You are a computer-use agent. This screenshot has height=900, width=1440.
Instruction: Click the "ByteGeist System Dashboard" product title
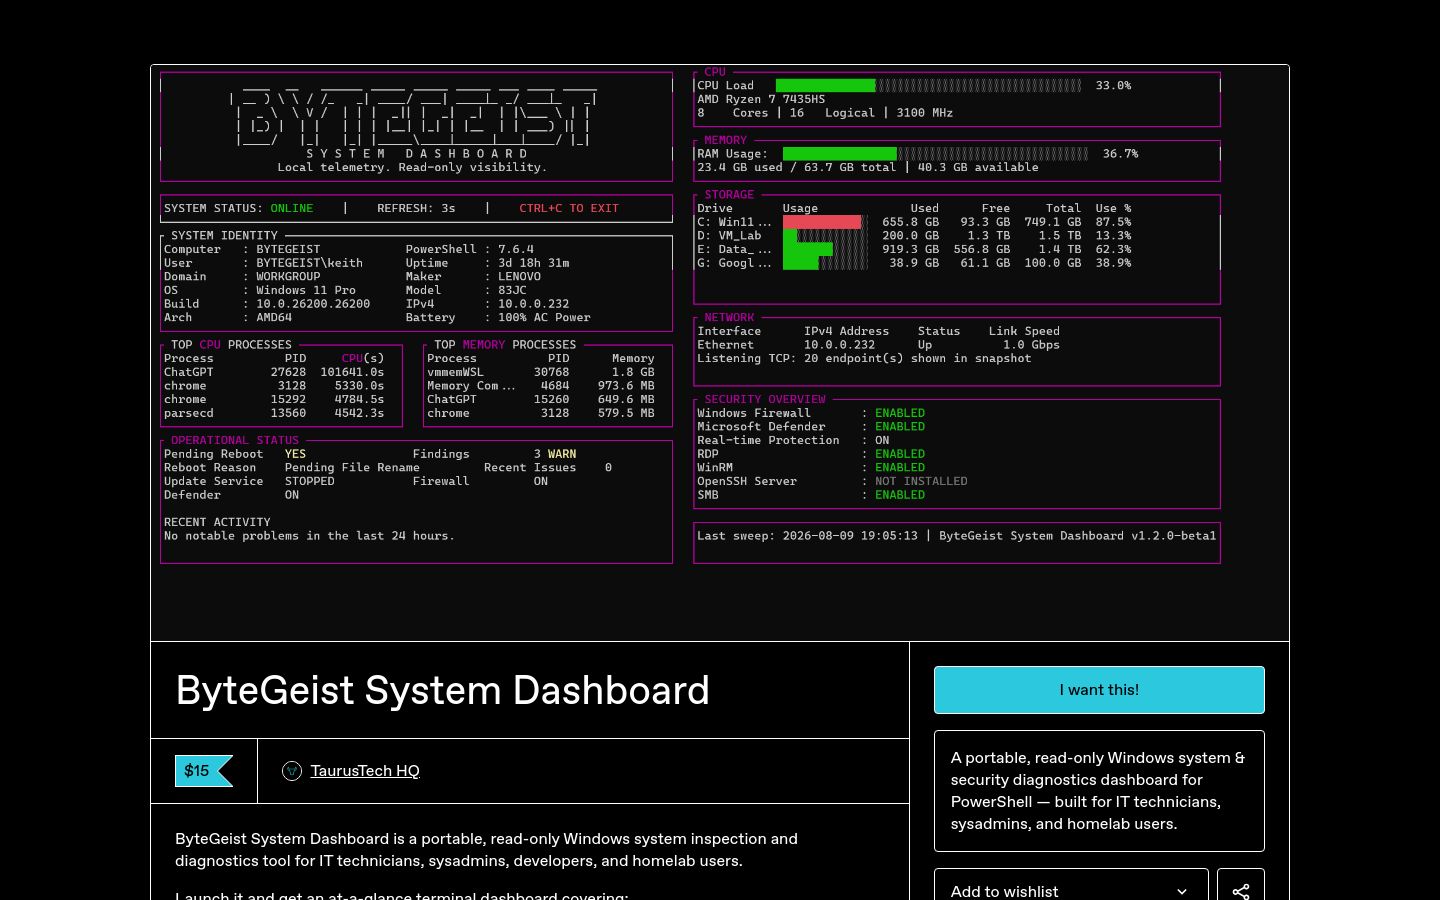point(443,691)
